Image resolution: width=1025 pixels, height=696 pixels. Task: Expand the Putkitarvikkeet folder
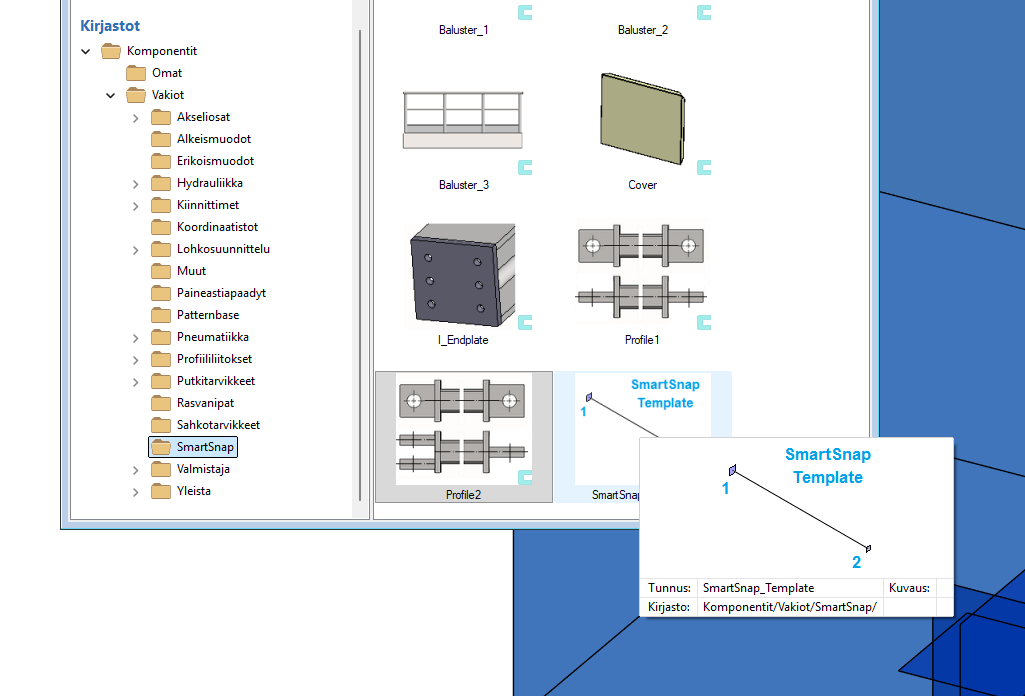(x=136, y=381)
